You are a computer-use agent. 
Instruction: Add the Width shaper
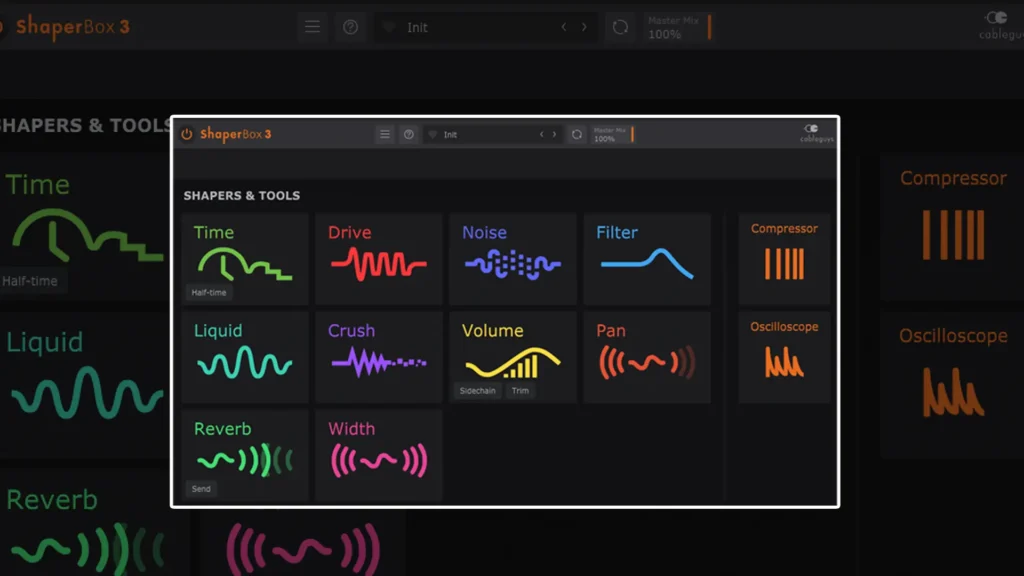tap(379, 455)
